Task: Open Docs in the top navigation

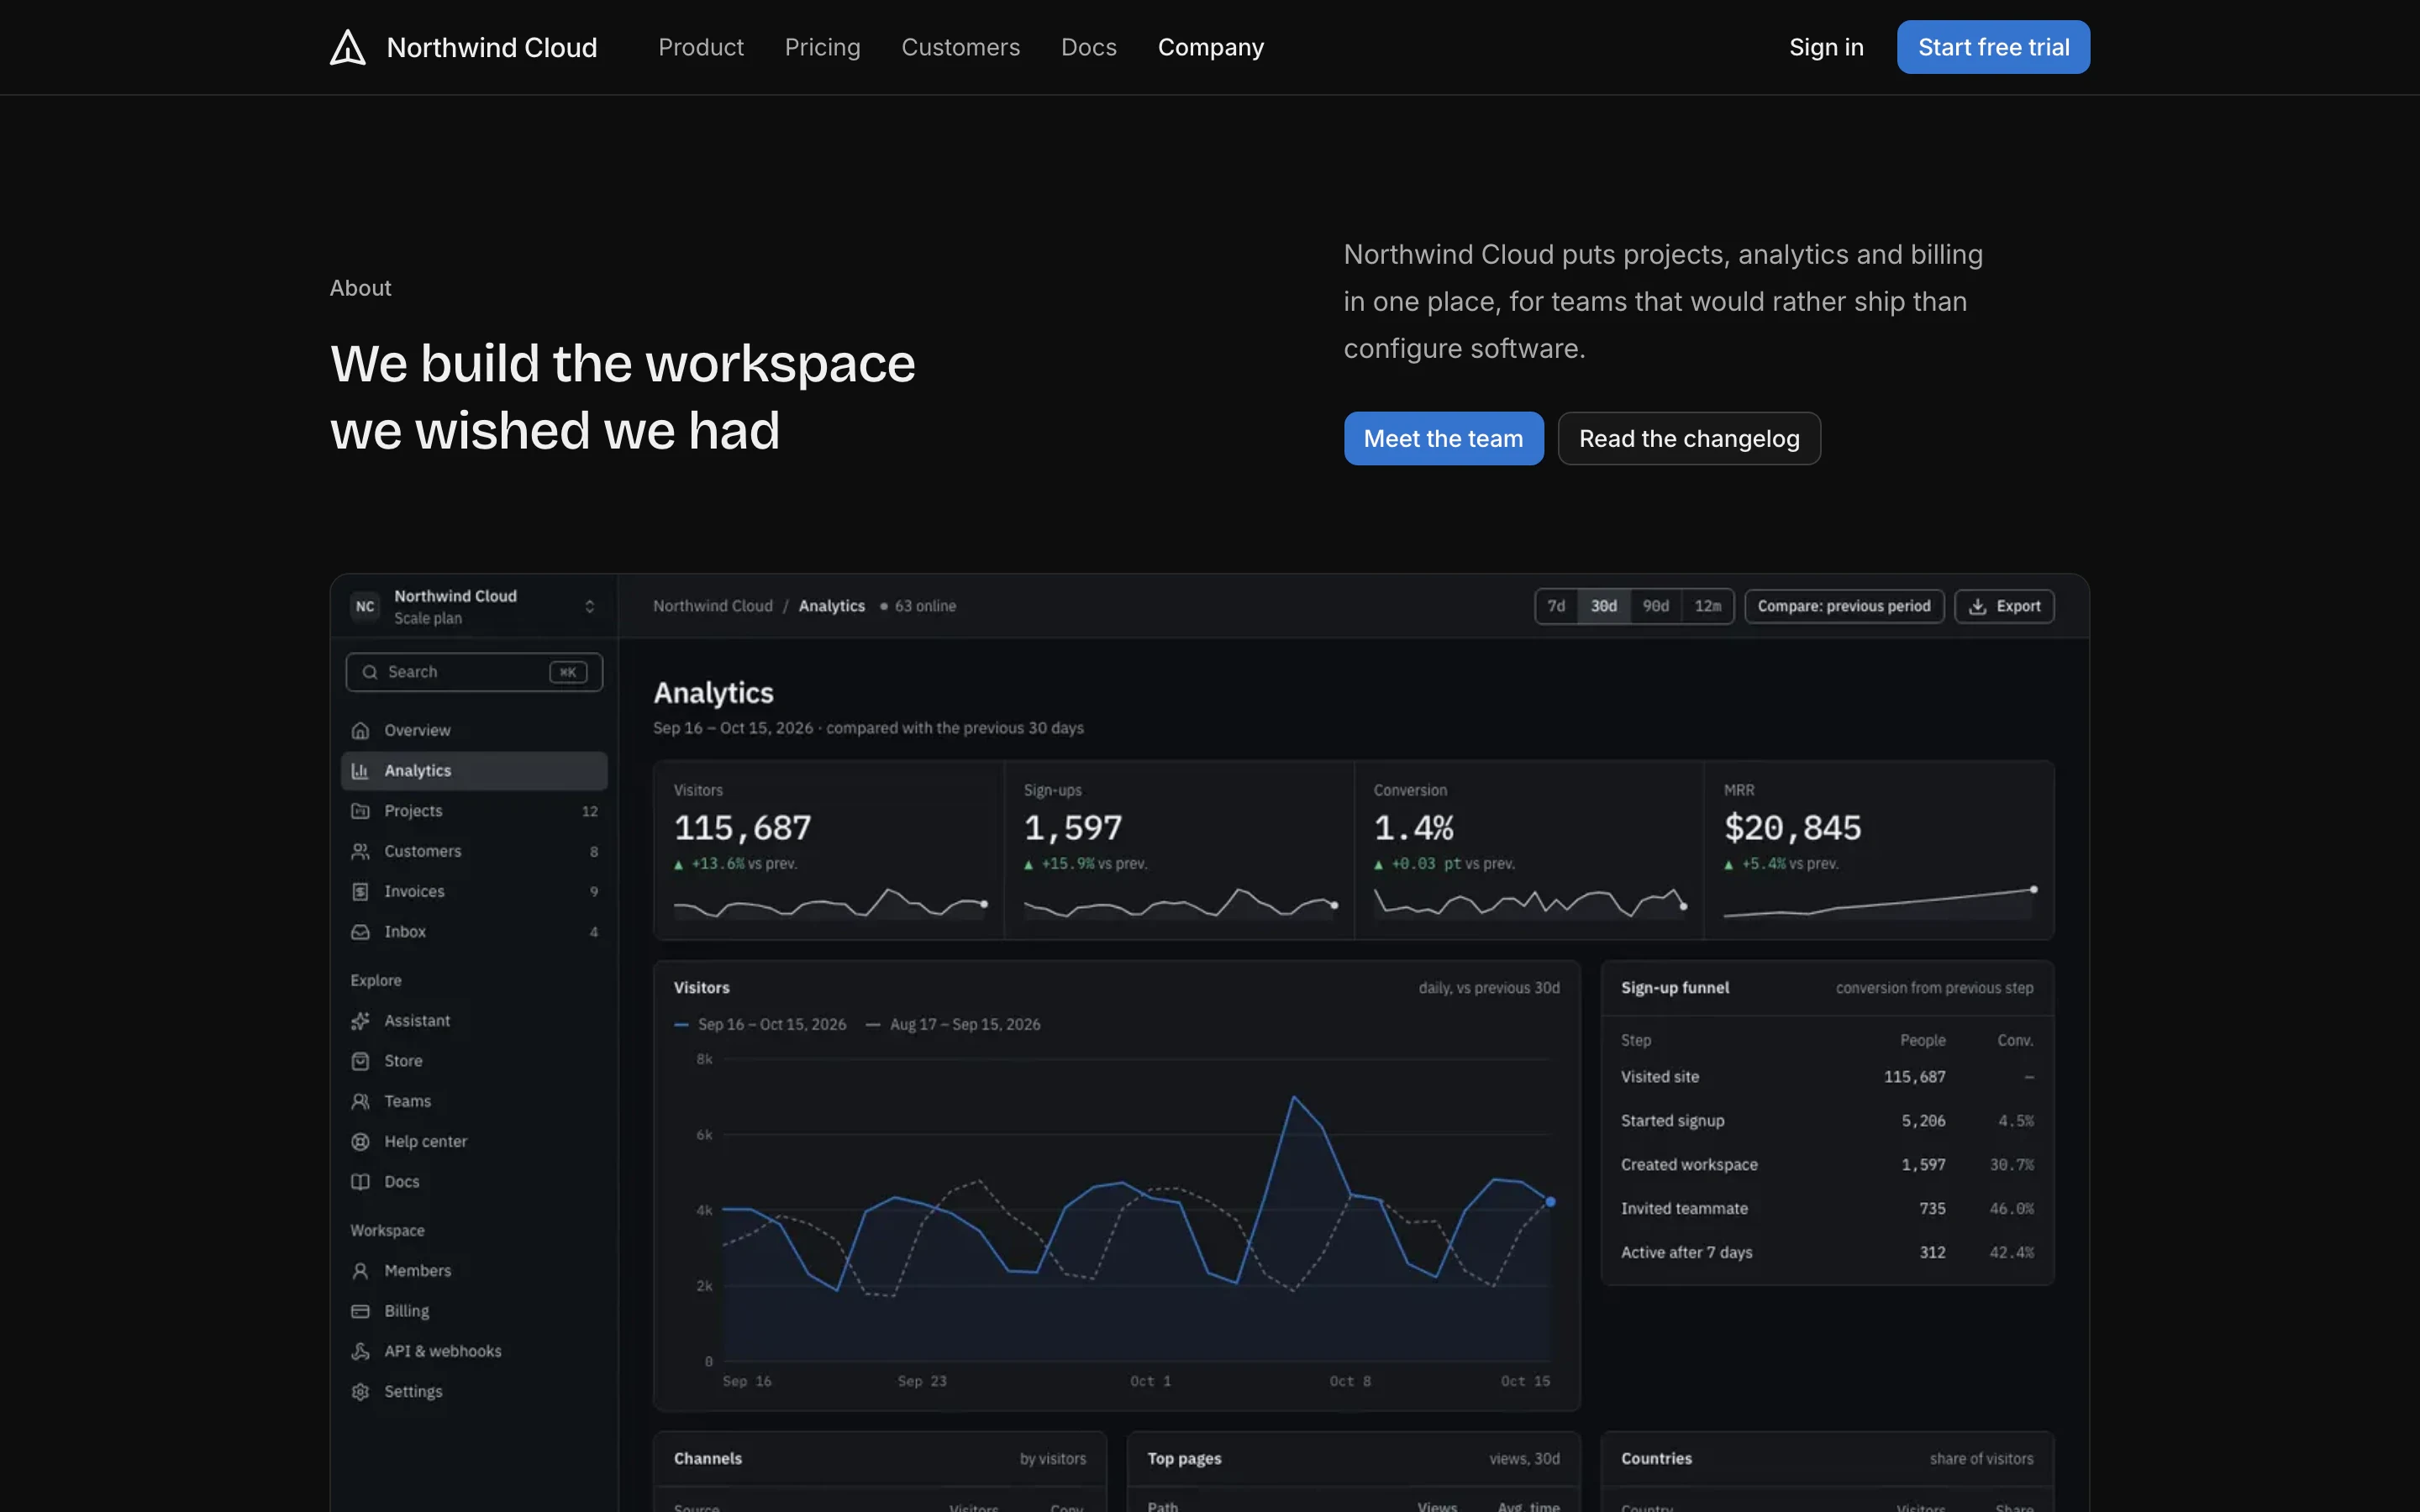Action: coord(1088,47)
